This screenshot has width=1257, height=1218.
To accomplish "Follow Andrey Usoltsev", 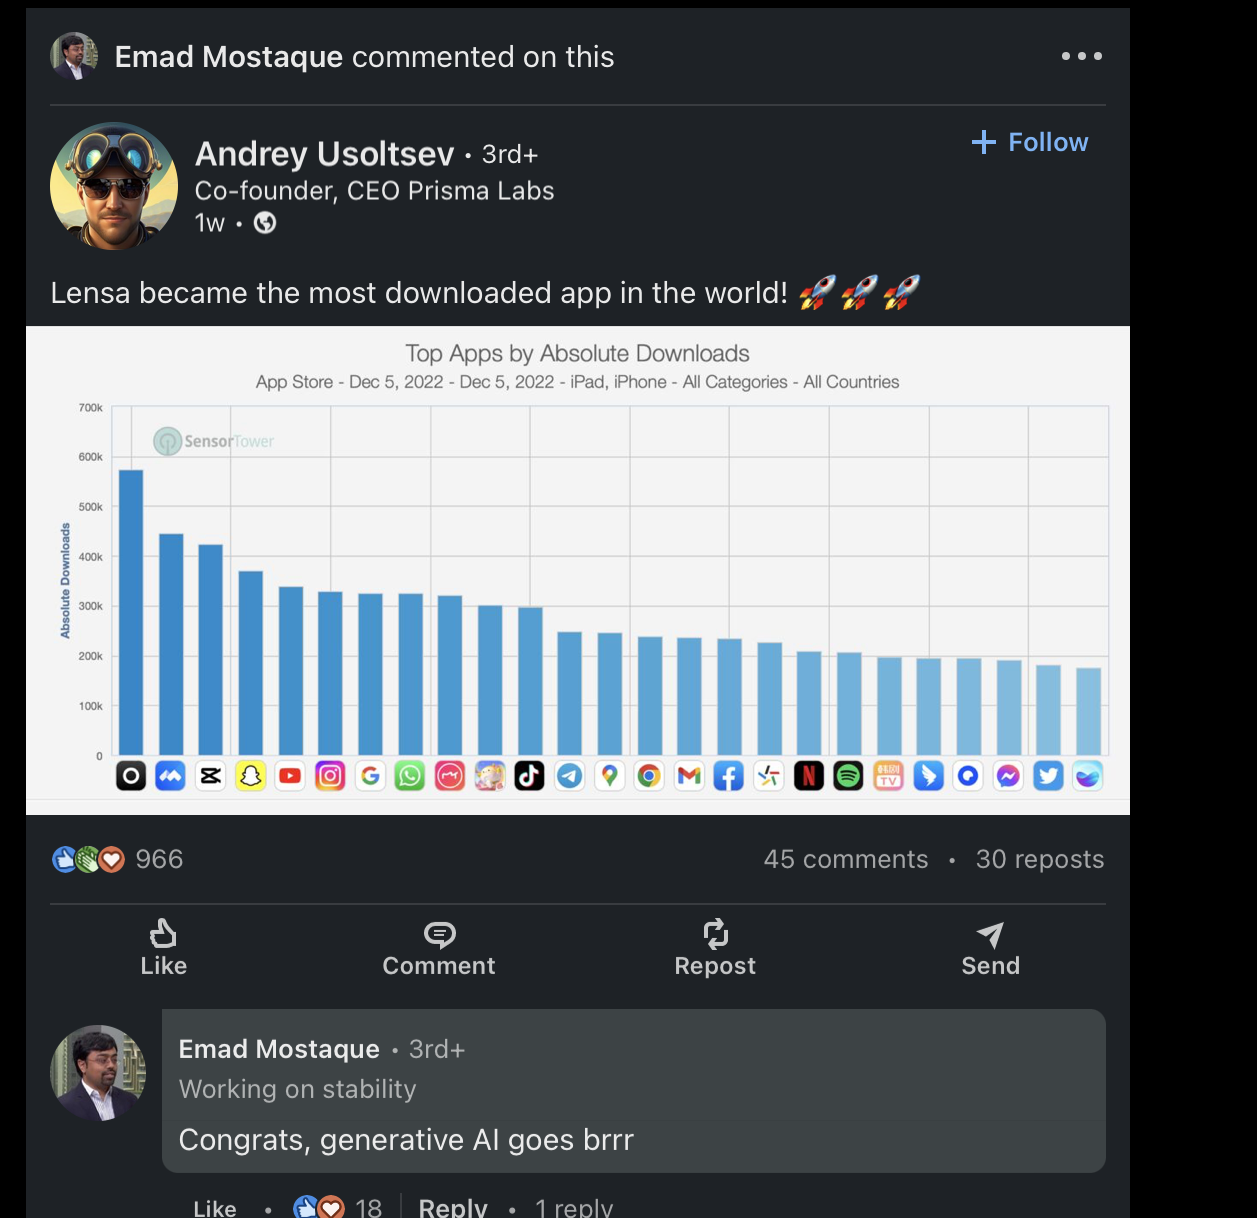I will coord(1030,142).
